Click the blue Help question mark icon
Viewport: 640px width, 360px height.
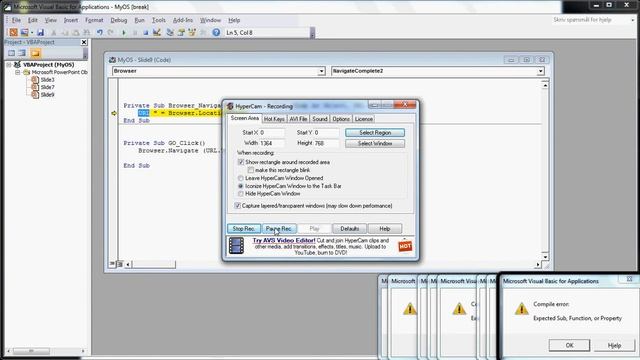coord(216,32)
